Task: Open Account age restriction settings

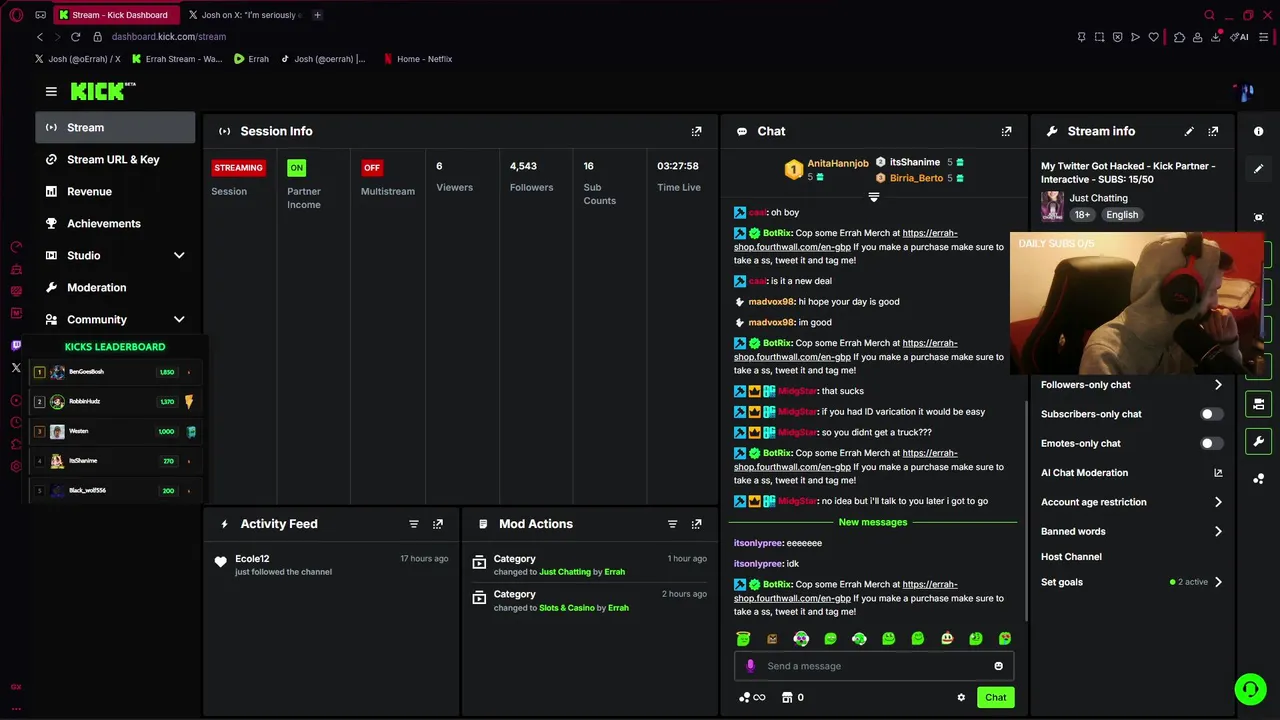Action: pyautogui.click(x=1131, y=502)
